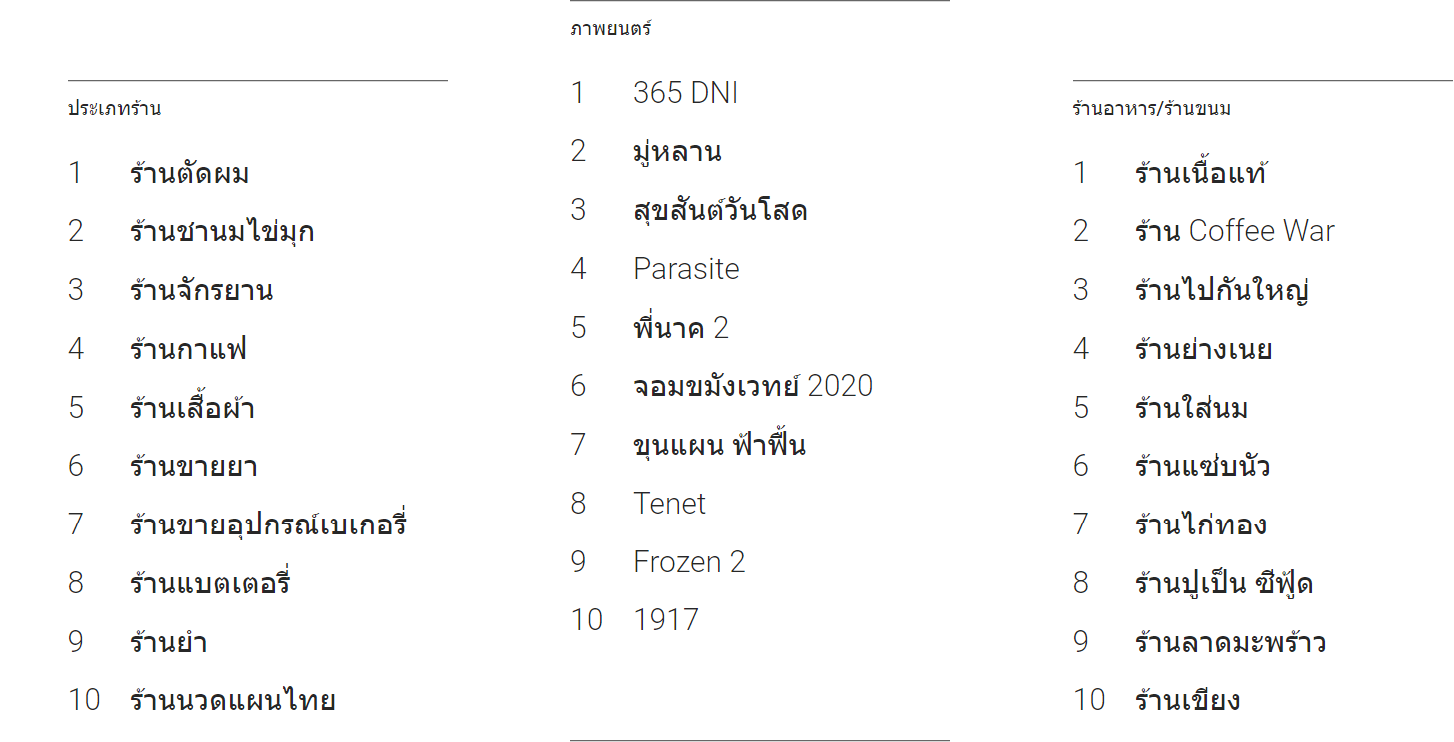Screen dimensions: 1454x742
Task: Select ร้านจักรยาน in shop types list
Action: (x=201, y=291)
